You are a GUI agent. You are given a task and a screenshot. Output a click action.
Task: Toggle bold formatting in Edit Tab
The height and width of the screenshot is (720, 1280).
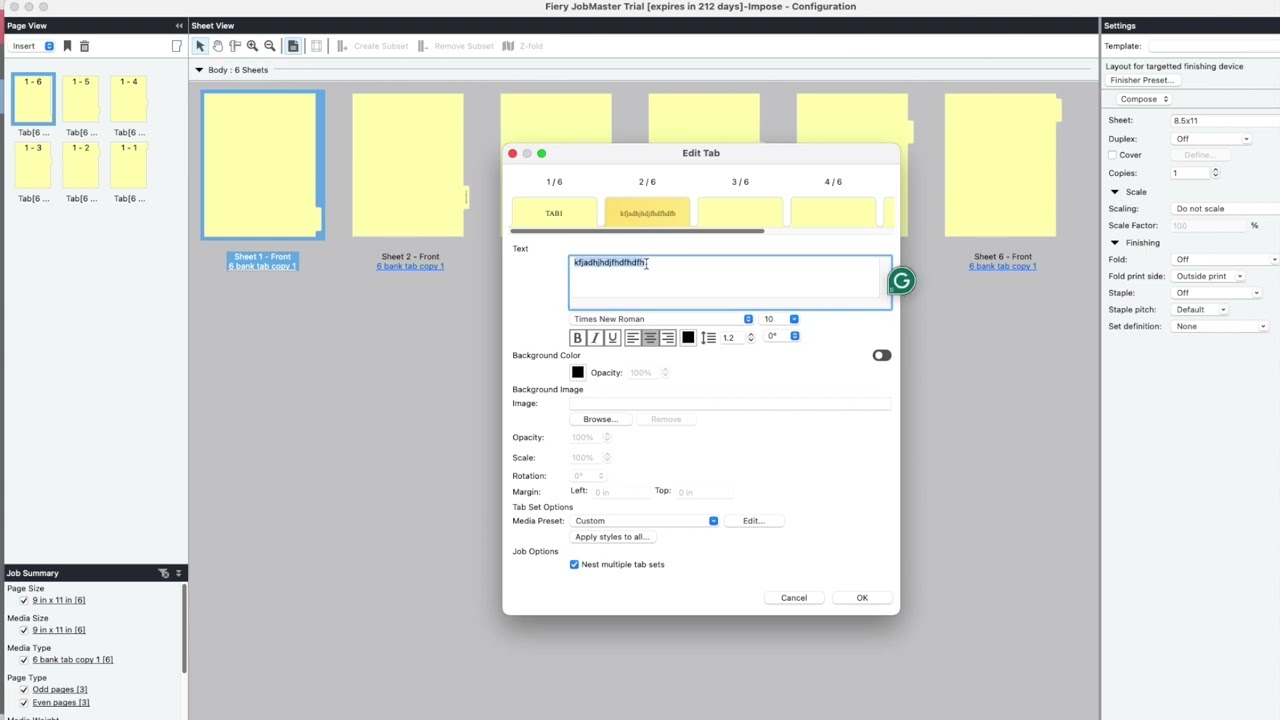pos(577,338)
